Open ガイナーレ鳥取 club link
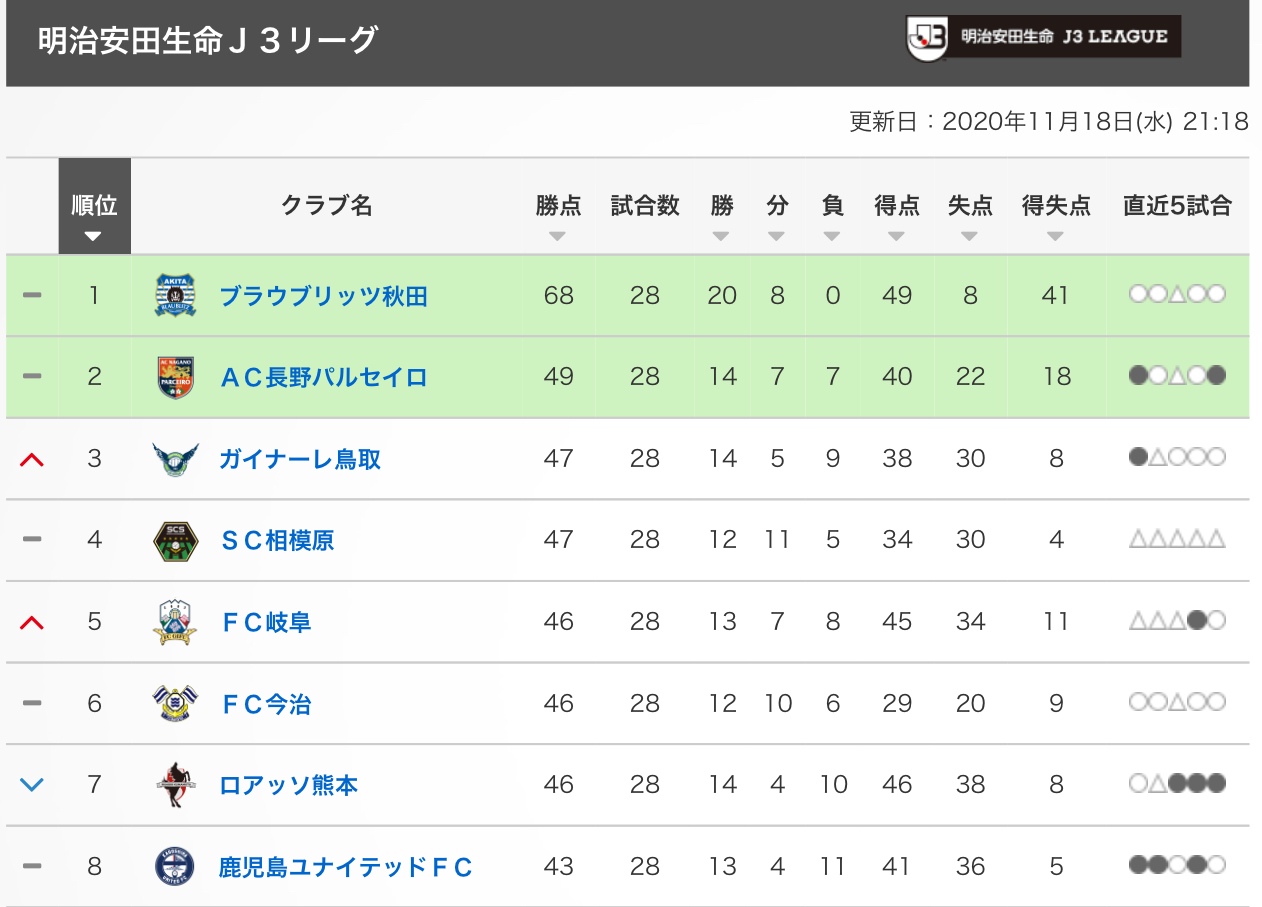Viewport: 1262px width, 907px height. pos(300,459)
